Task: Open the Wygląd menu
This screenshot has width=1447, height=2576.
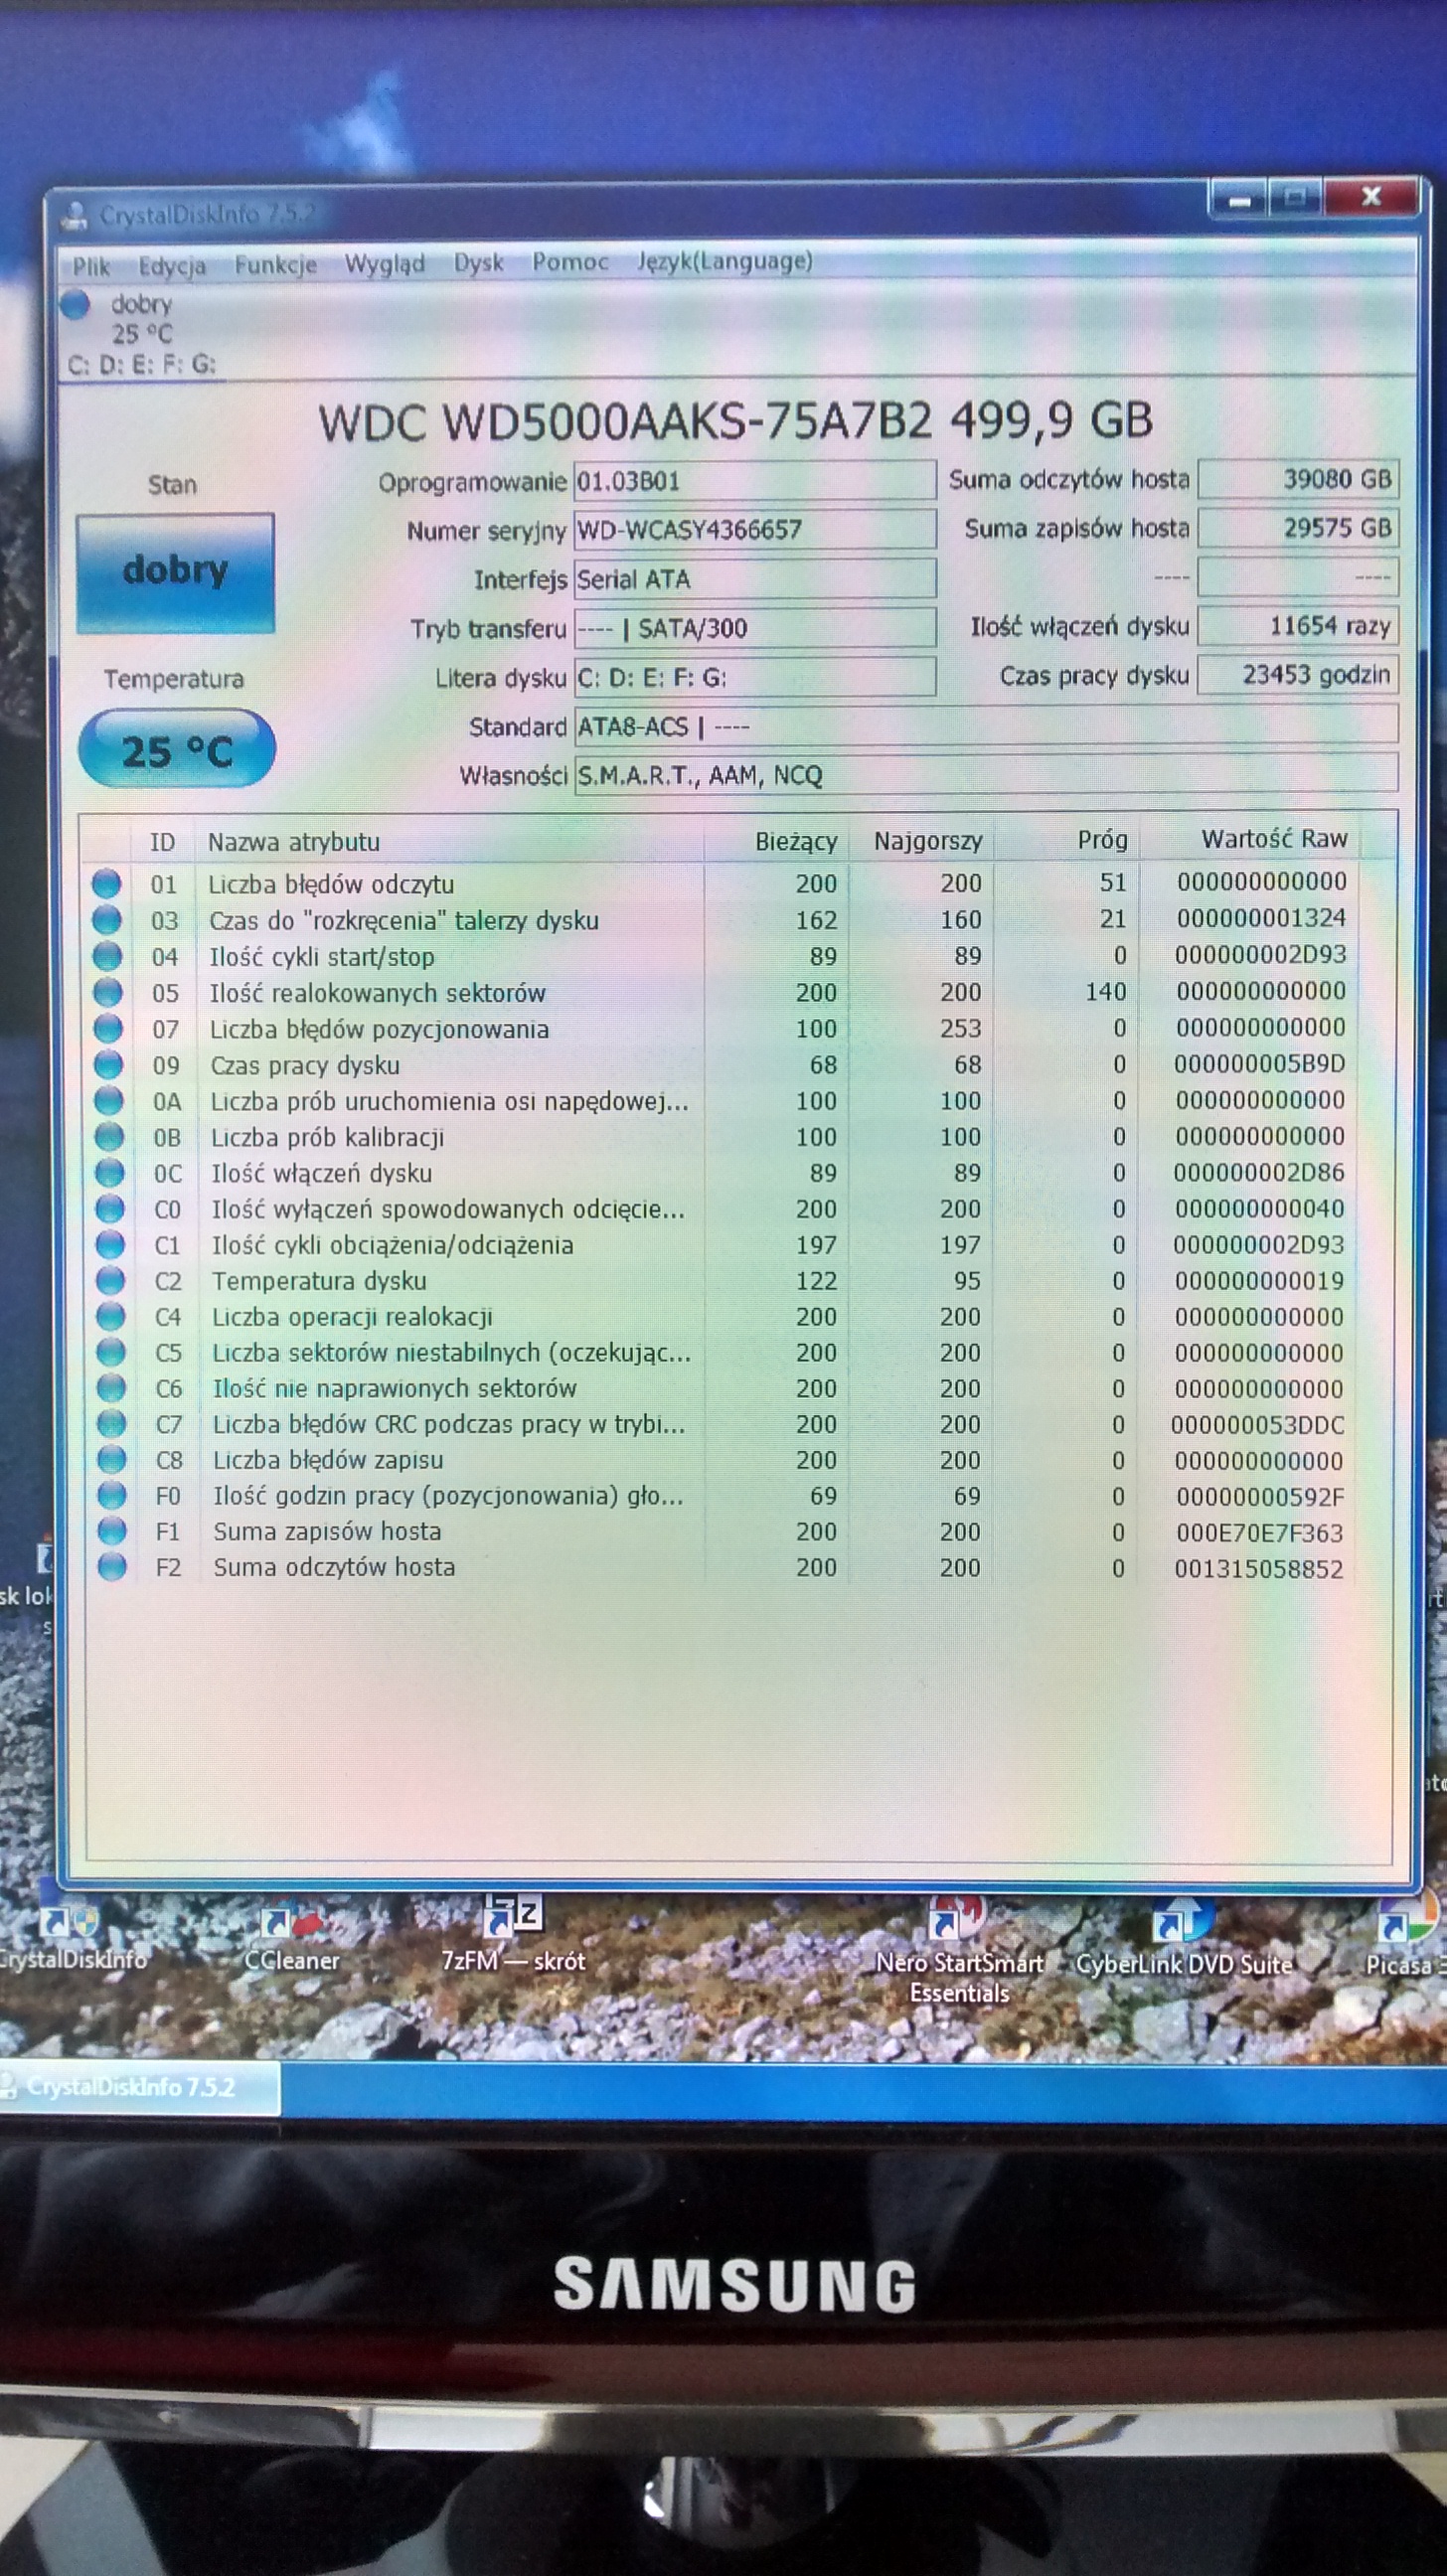Action: coord(385,264)
